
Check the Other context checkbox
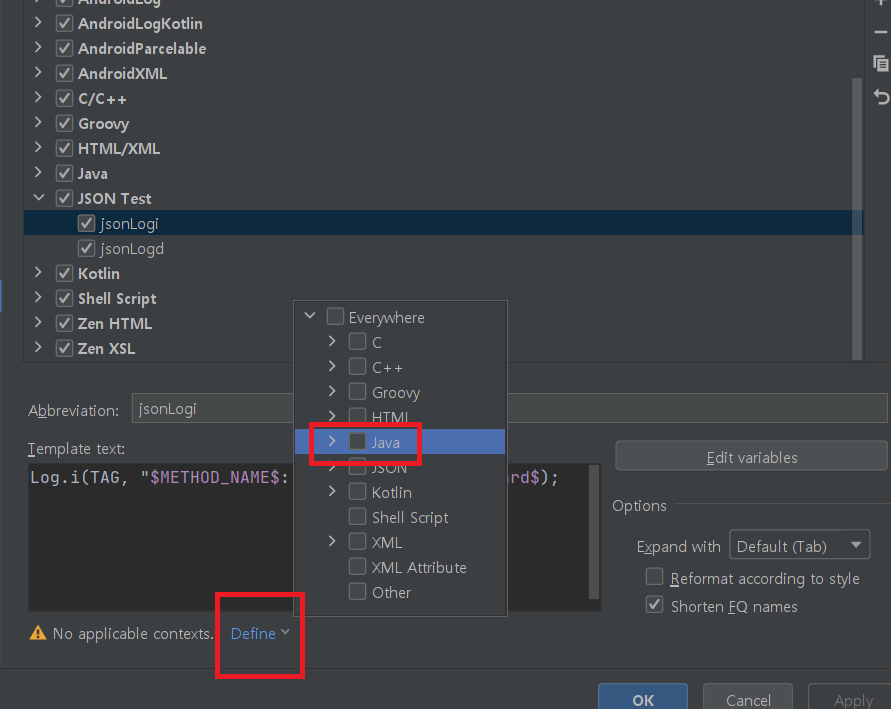pos(357,591)
